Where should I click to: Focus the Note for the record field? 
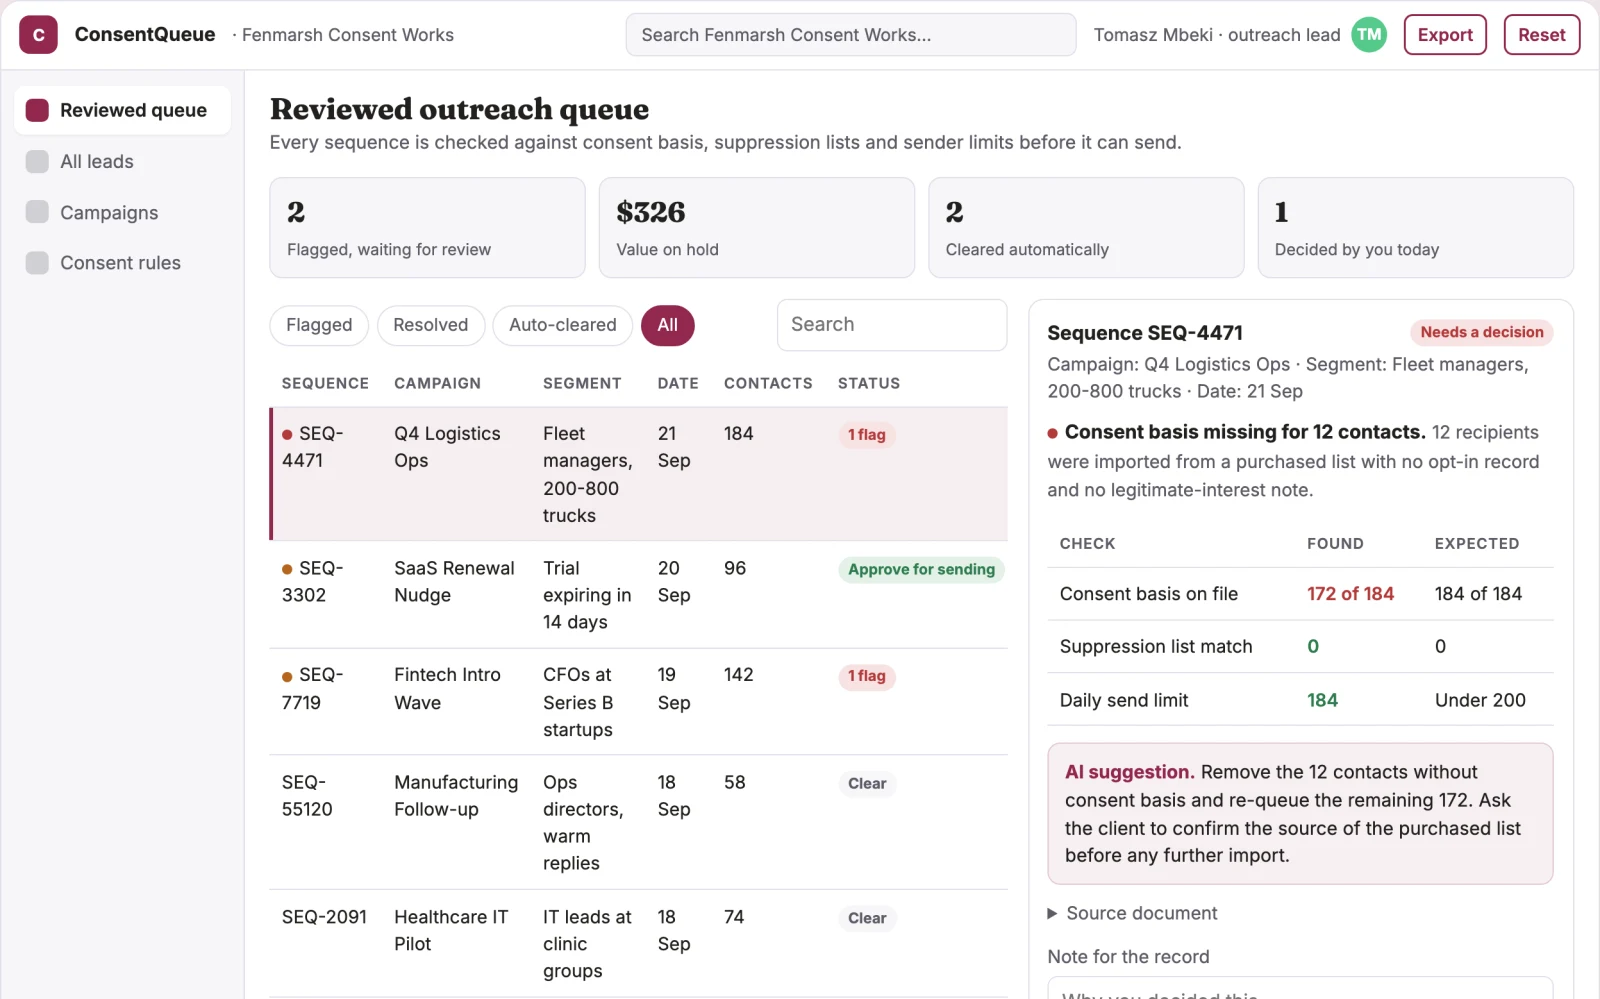1300,988
